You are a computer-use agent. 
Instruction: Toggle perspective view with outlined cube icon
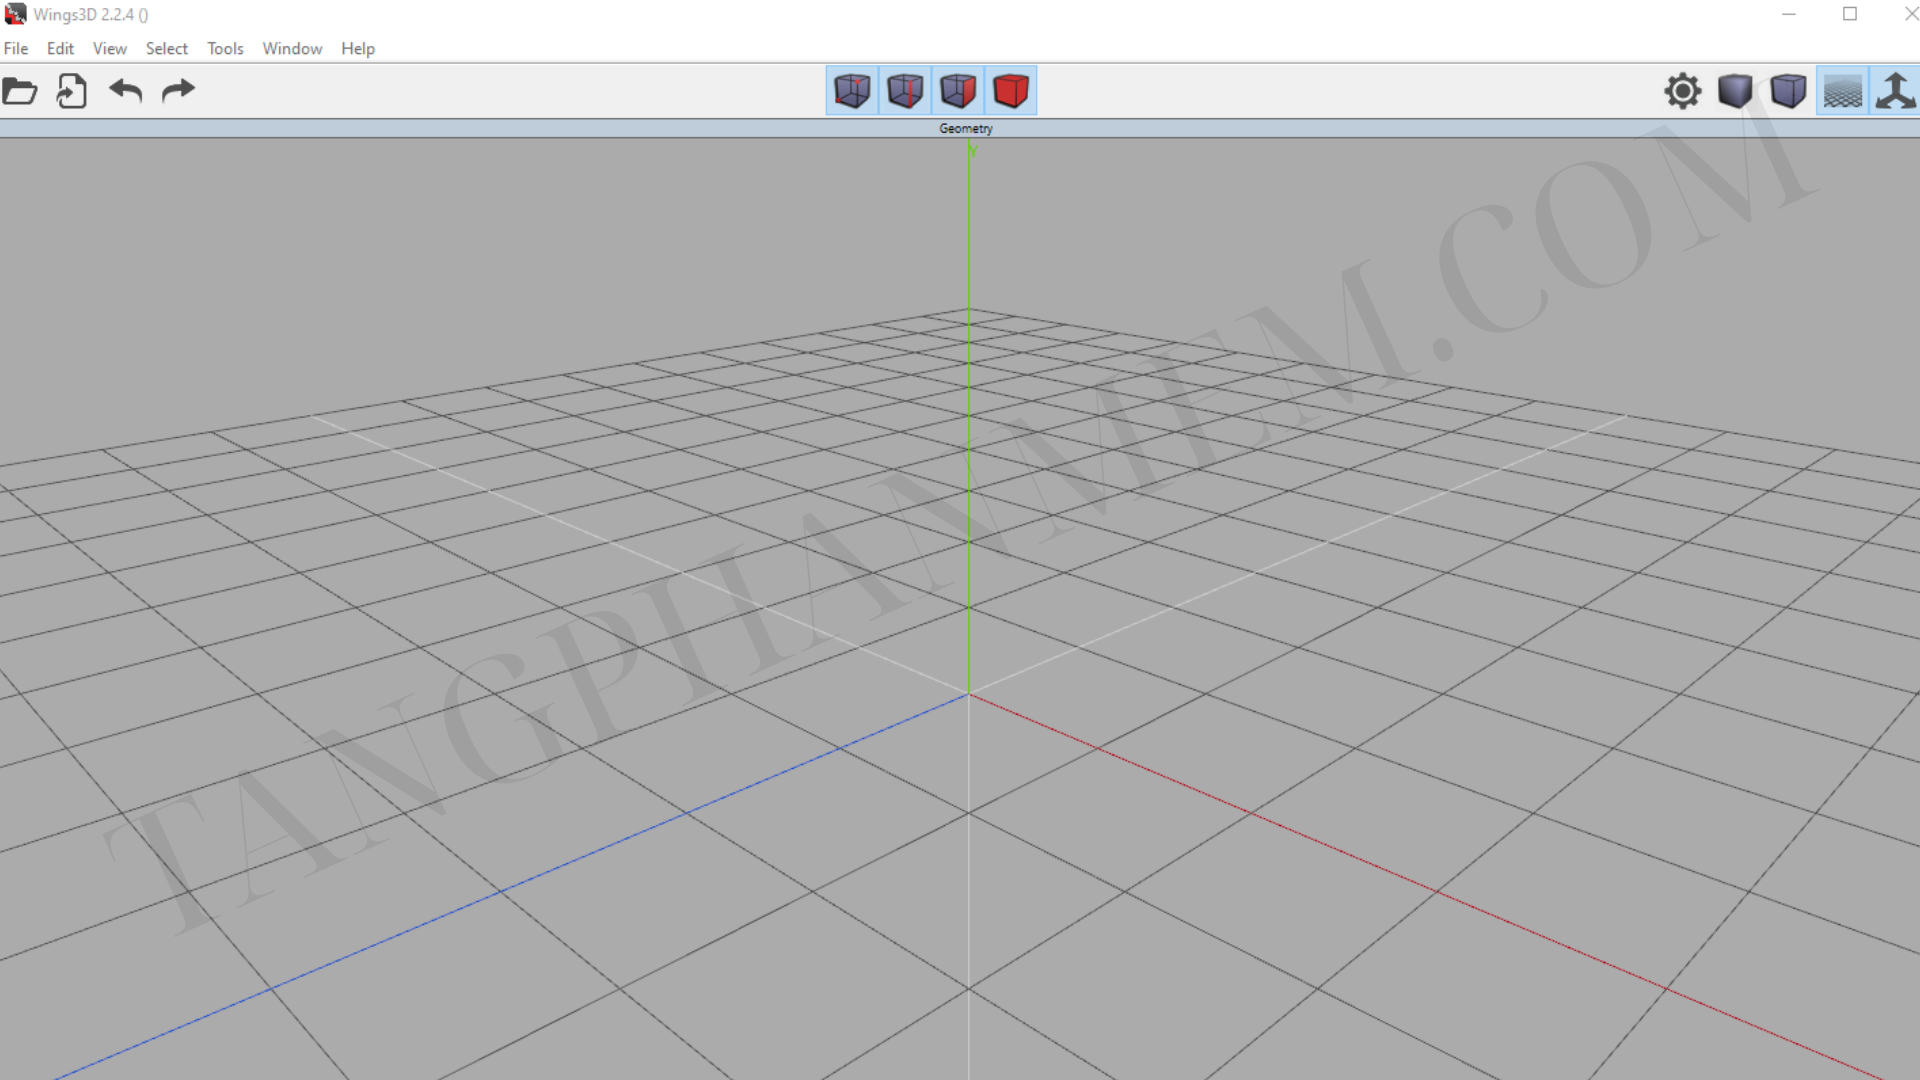click(x=1788, y=91)
